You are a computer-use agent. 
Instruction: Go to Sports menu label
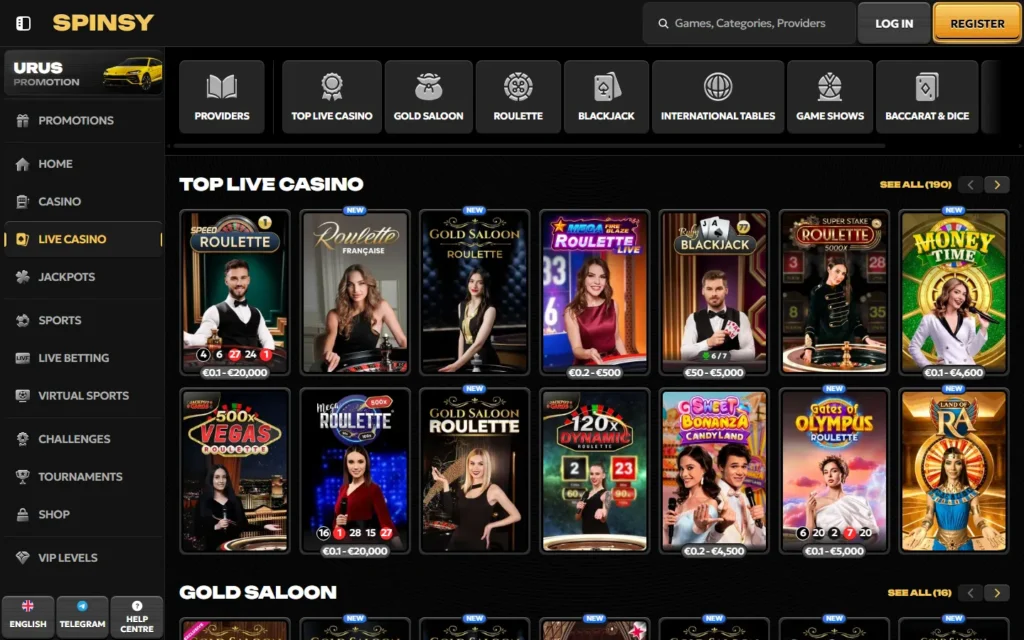[59, 321]
